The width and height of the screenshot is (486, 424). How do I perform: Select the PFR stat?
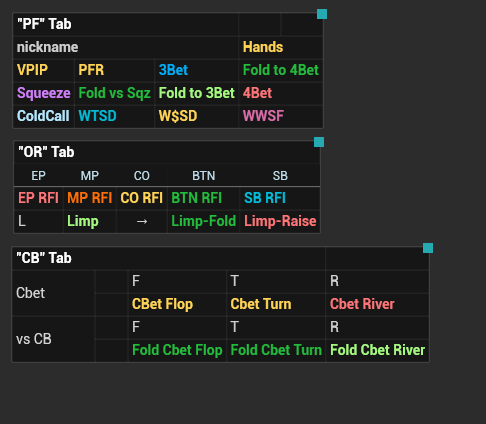click(114, 70)
